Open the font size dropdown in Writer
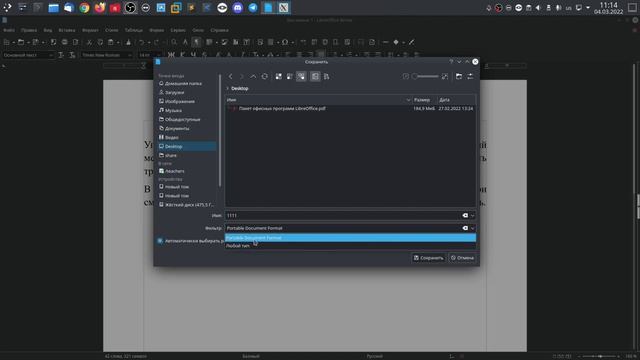640x360 pixels. pos(158,55)
